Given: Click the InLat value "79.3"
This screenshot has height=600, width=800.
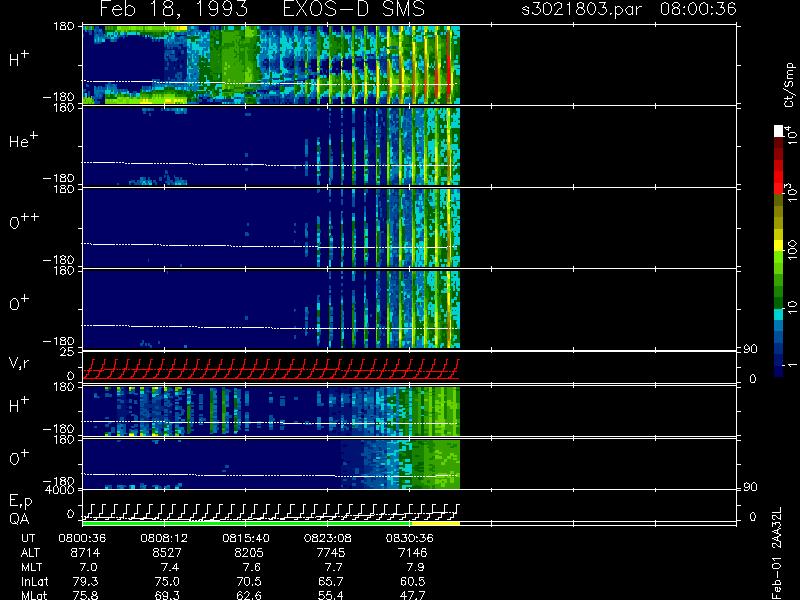Looking at the screenshot, I should [86, 582].
